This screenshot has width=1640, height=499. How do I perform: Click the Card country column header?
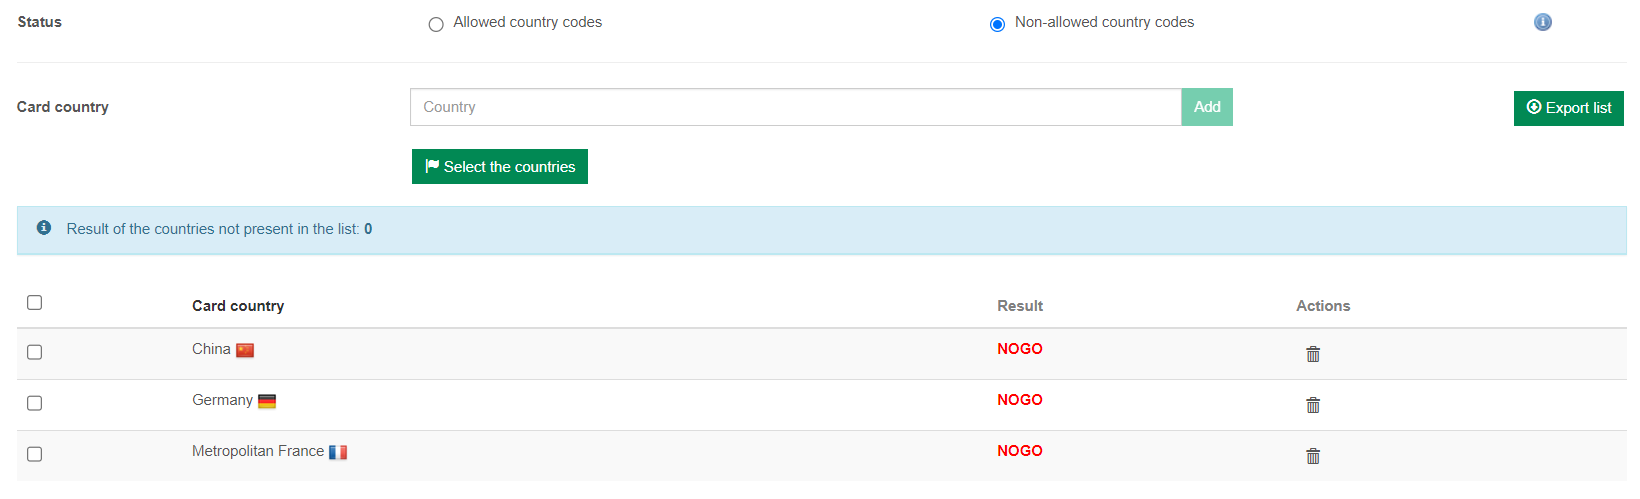coord(238,306)
